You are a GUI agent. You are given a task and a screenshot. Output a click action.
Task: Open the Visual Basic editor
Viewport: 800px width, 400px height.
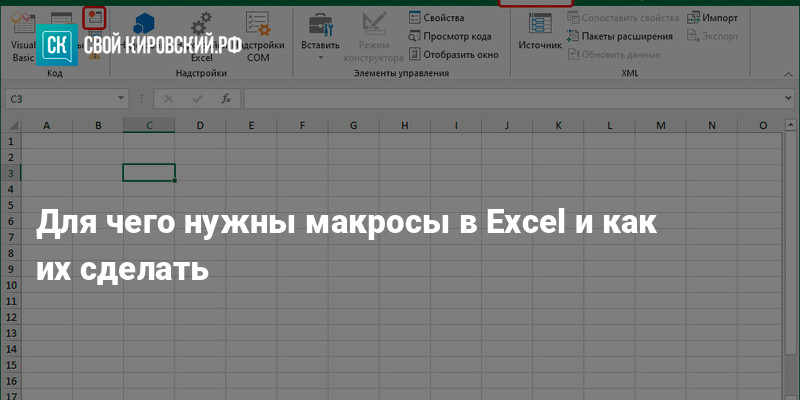point(23,36)
